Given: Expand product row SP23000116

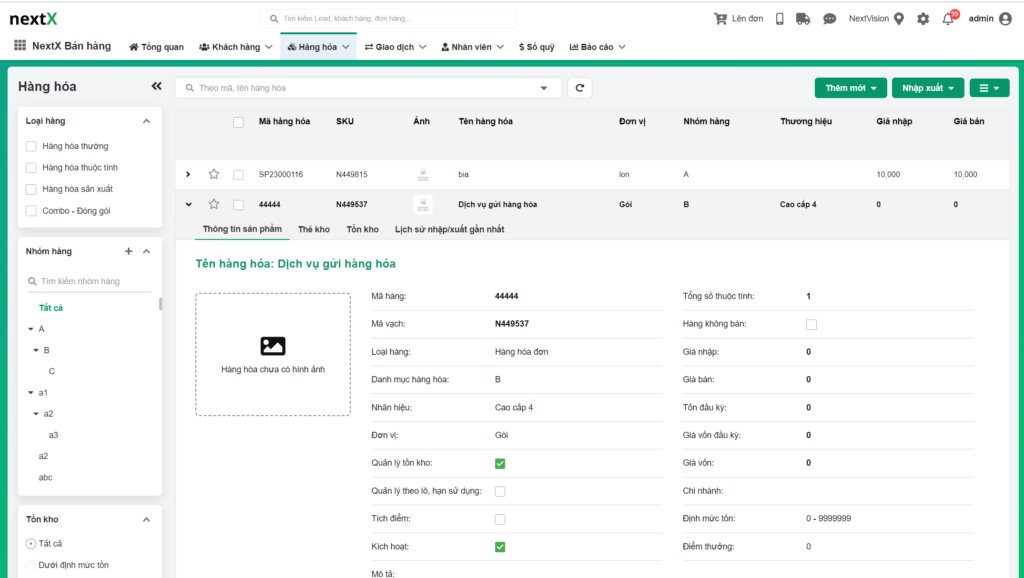Looking at the screenshot, I should (188, 174).
